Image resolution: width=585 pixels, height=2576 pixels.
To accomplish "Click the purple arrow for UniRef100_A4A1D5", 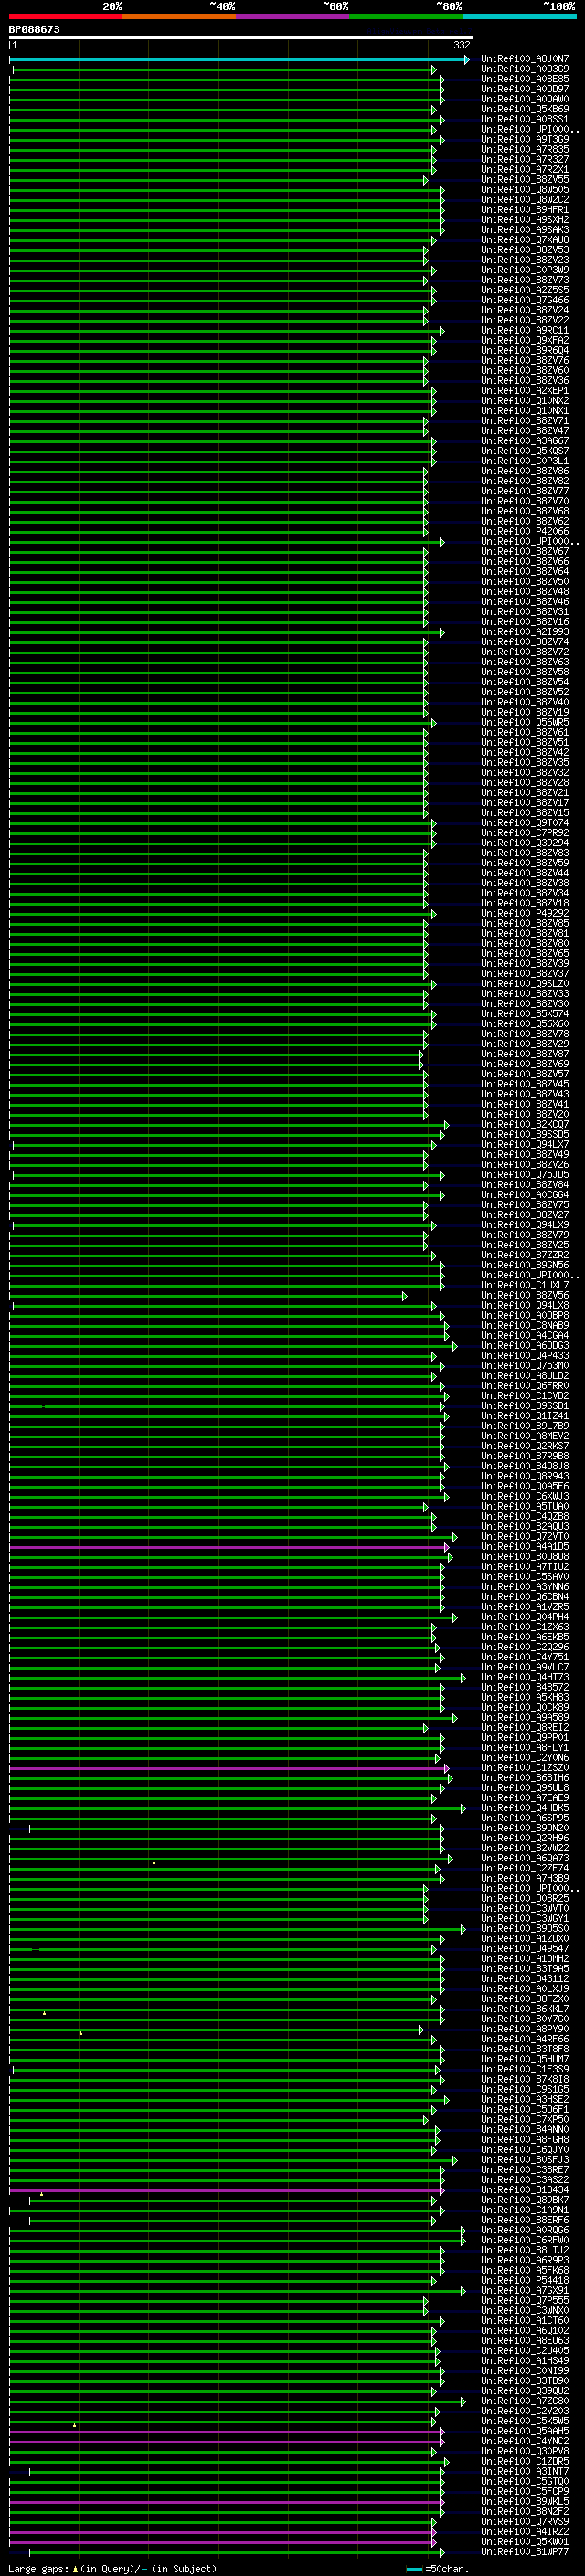I will (229, 1547).
